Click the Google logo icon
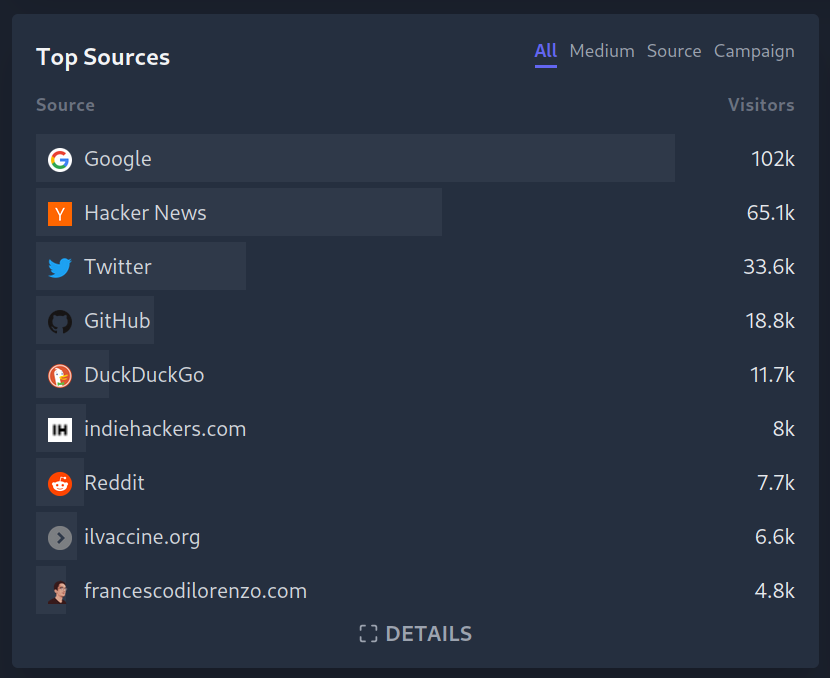830x678 pixels. coord(60,159)
